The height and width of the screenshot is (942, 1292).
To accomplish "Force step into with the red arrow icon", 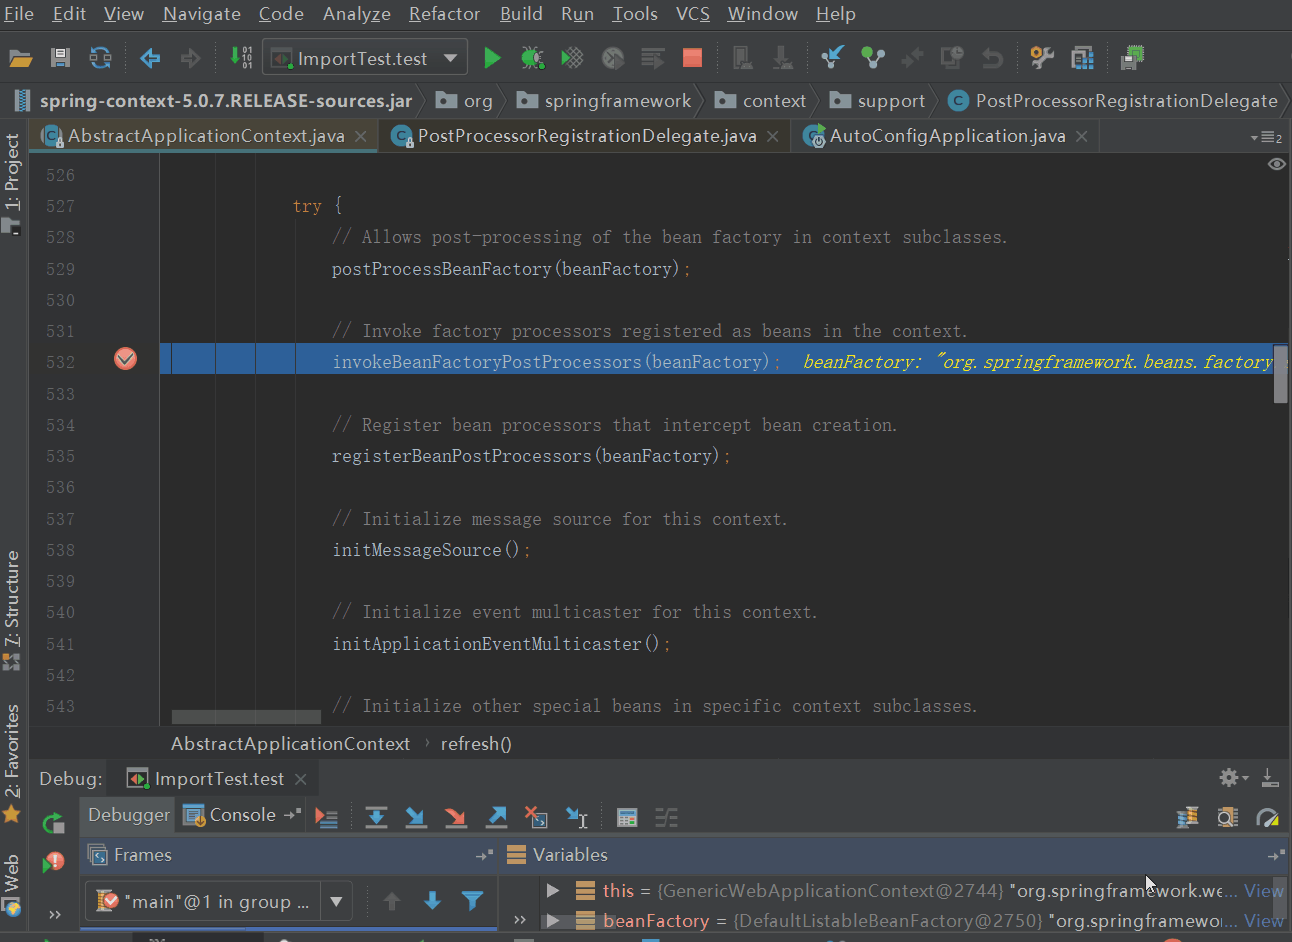I will pyautogui.click(x=456, y=817).
